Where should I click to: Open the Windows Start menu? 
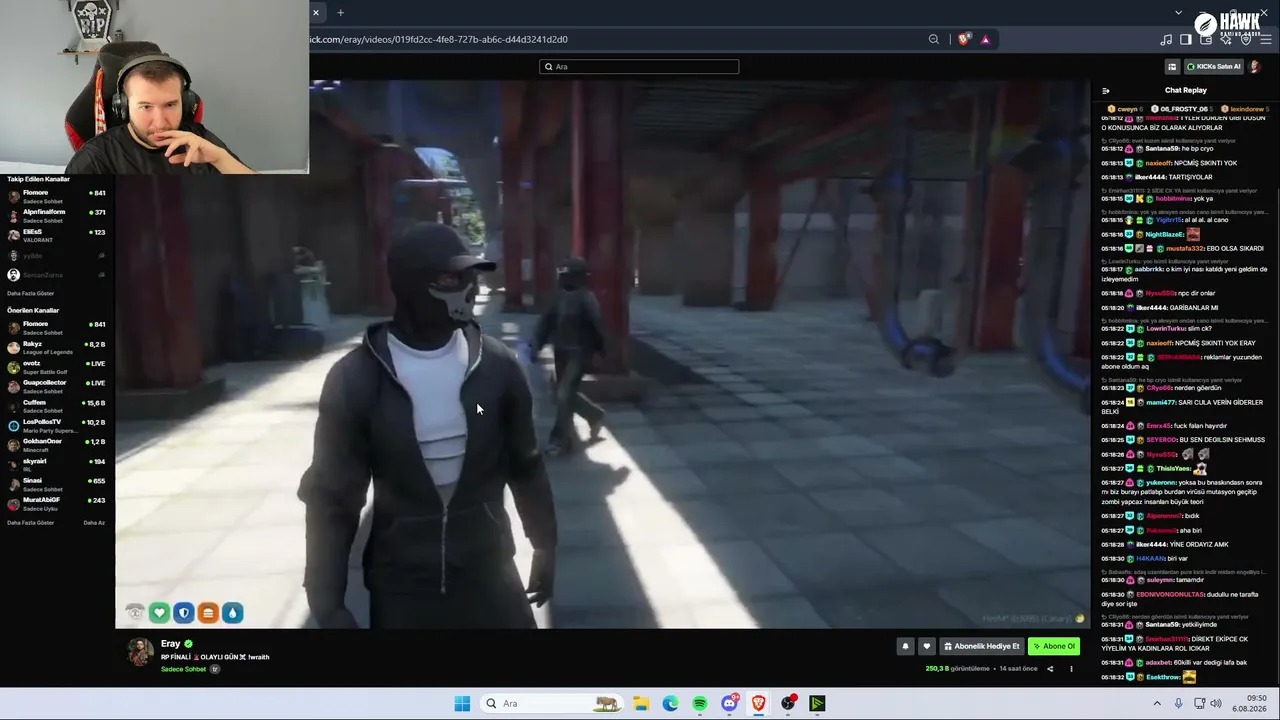462,703
